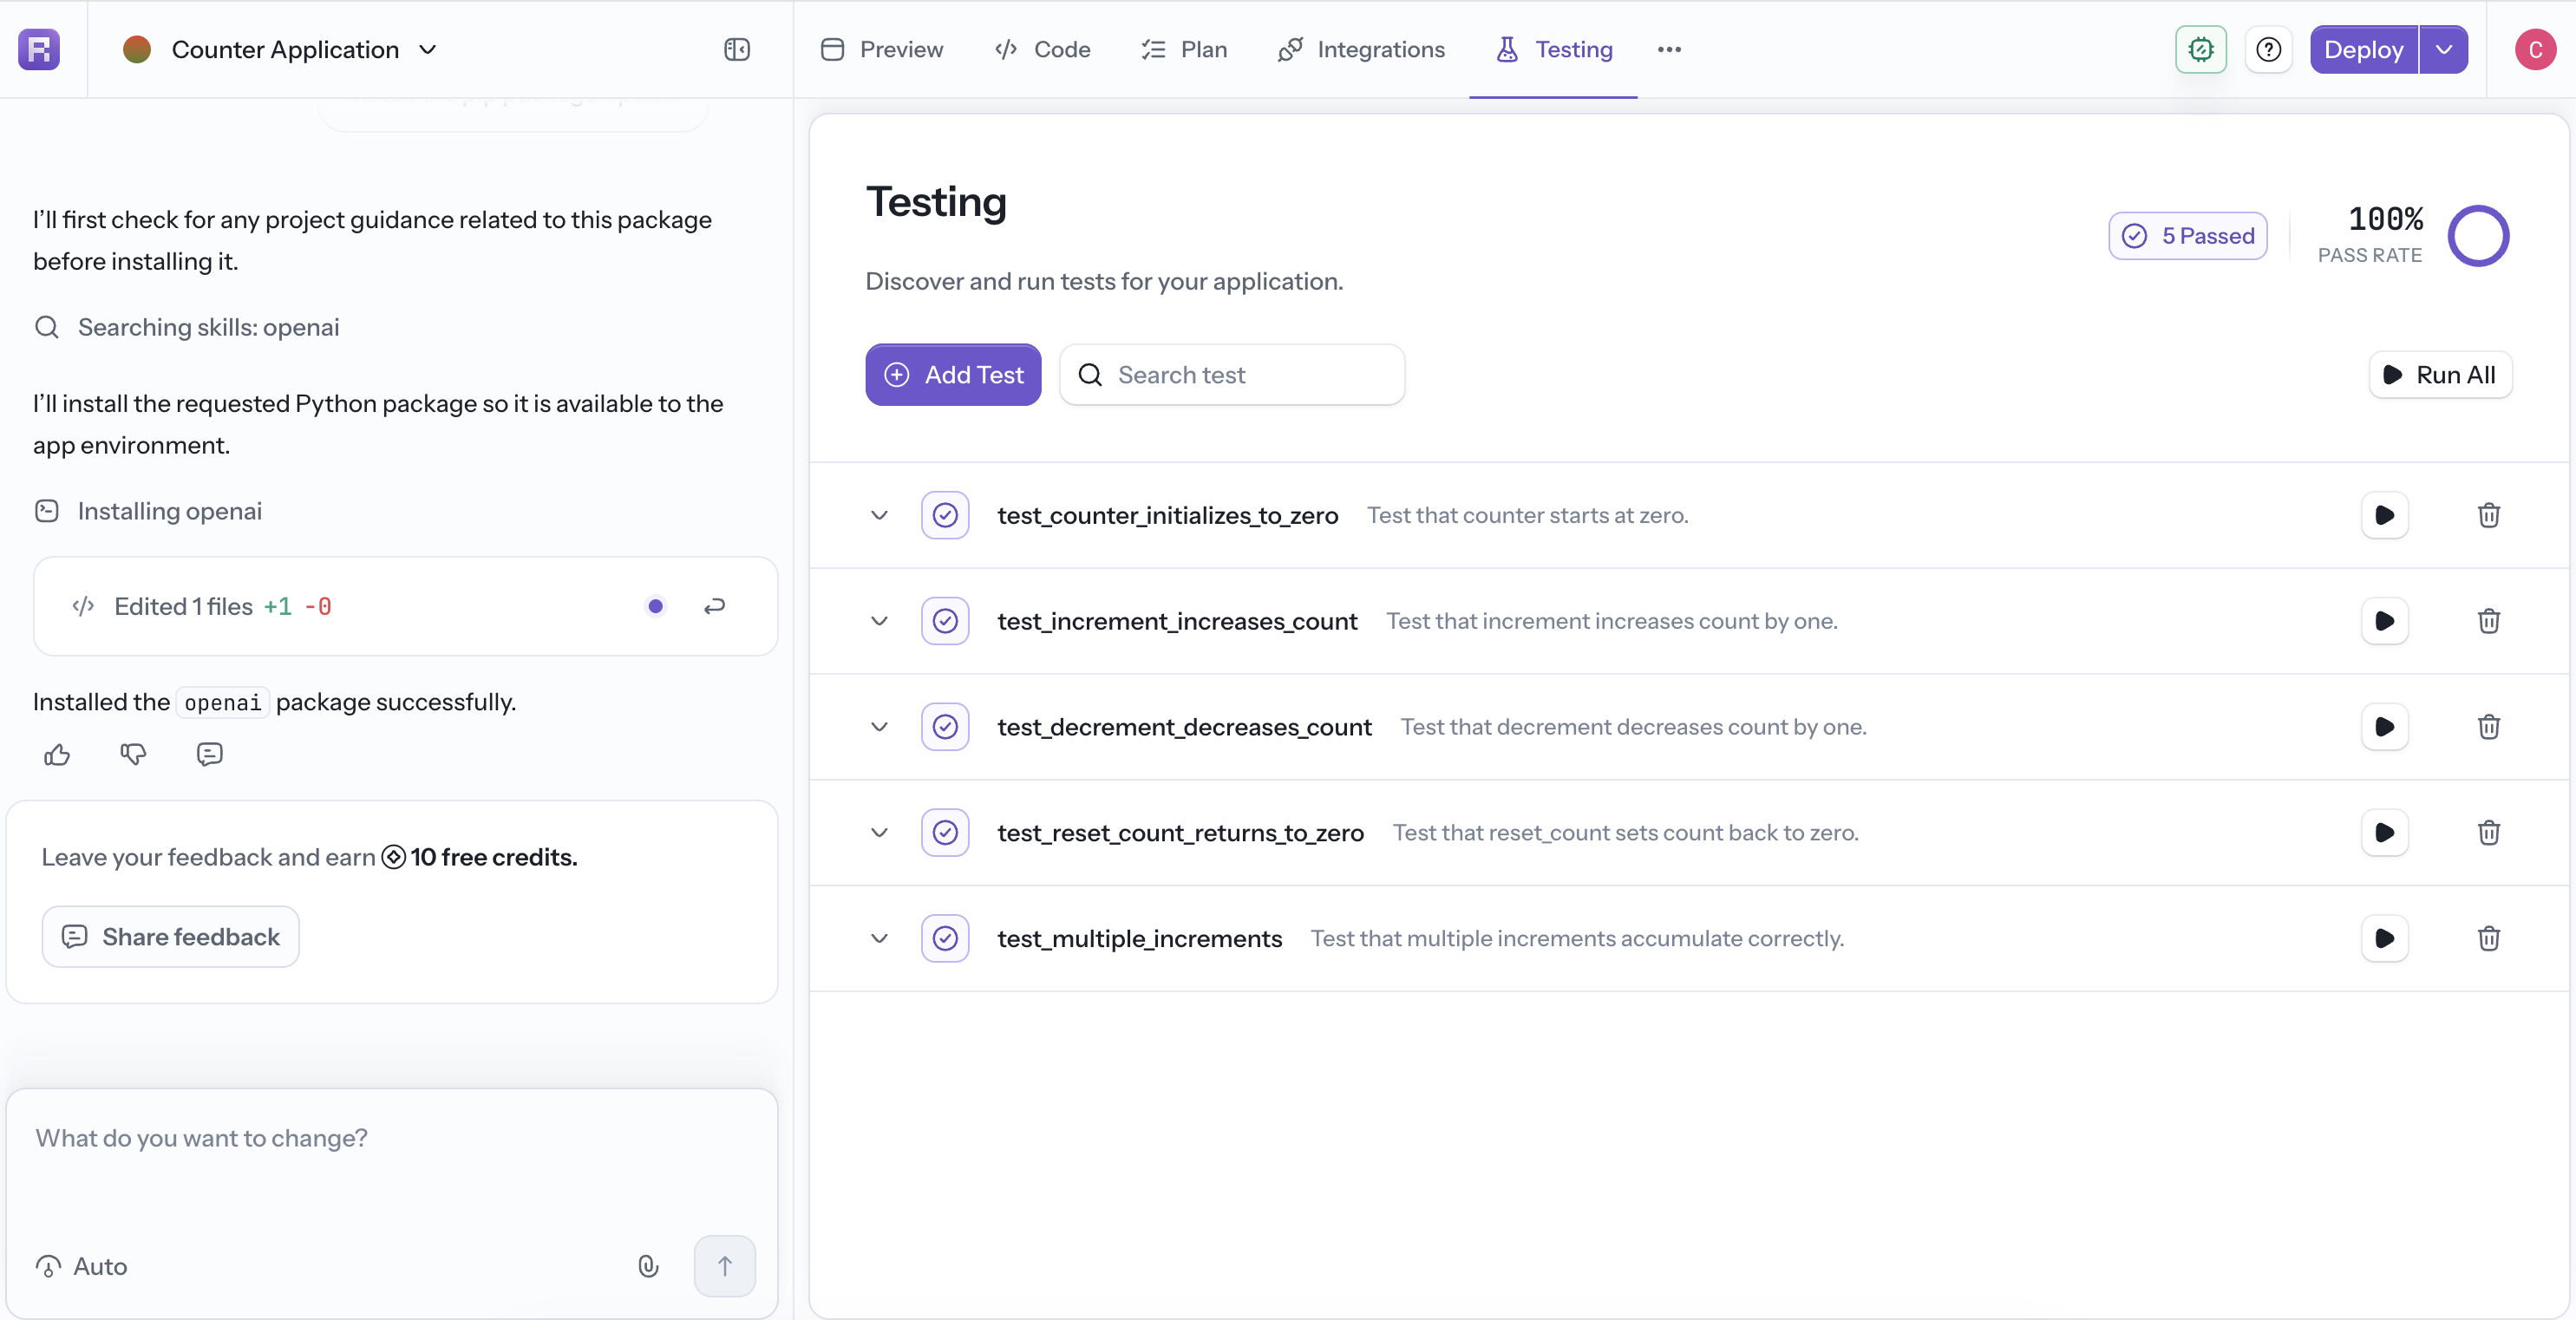Screen dimensions: 2576x1320
Task: Open the user account avatar
Action: point(2535,49)
